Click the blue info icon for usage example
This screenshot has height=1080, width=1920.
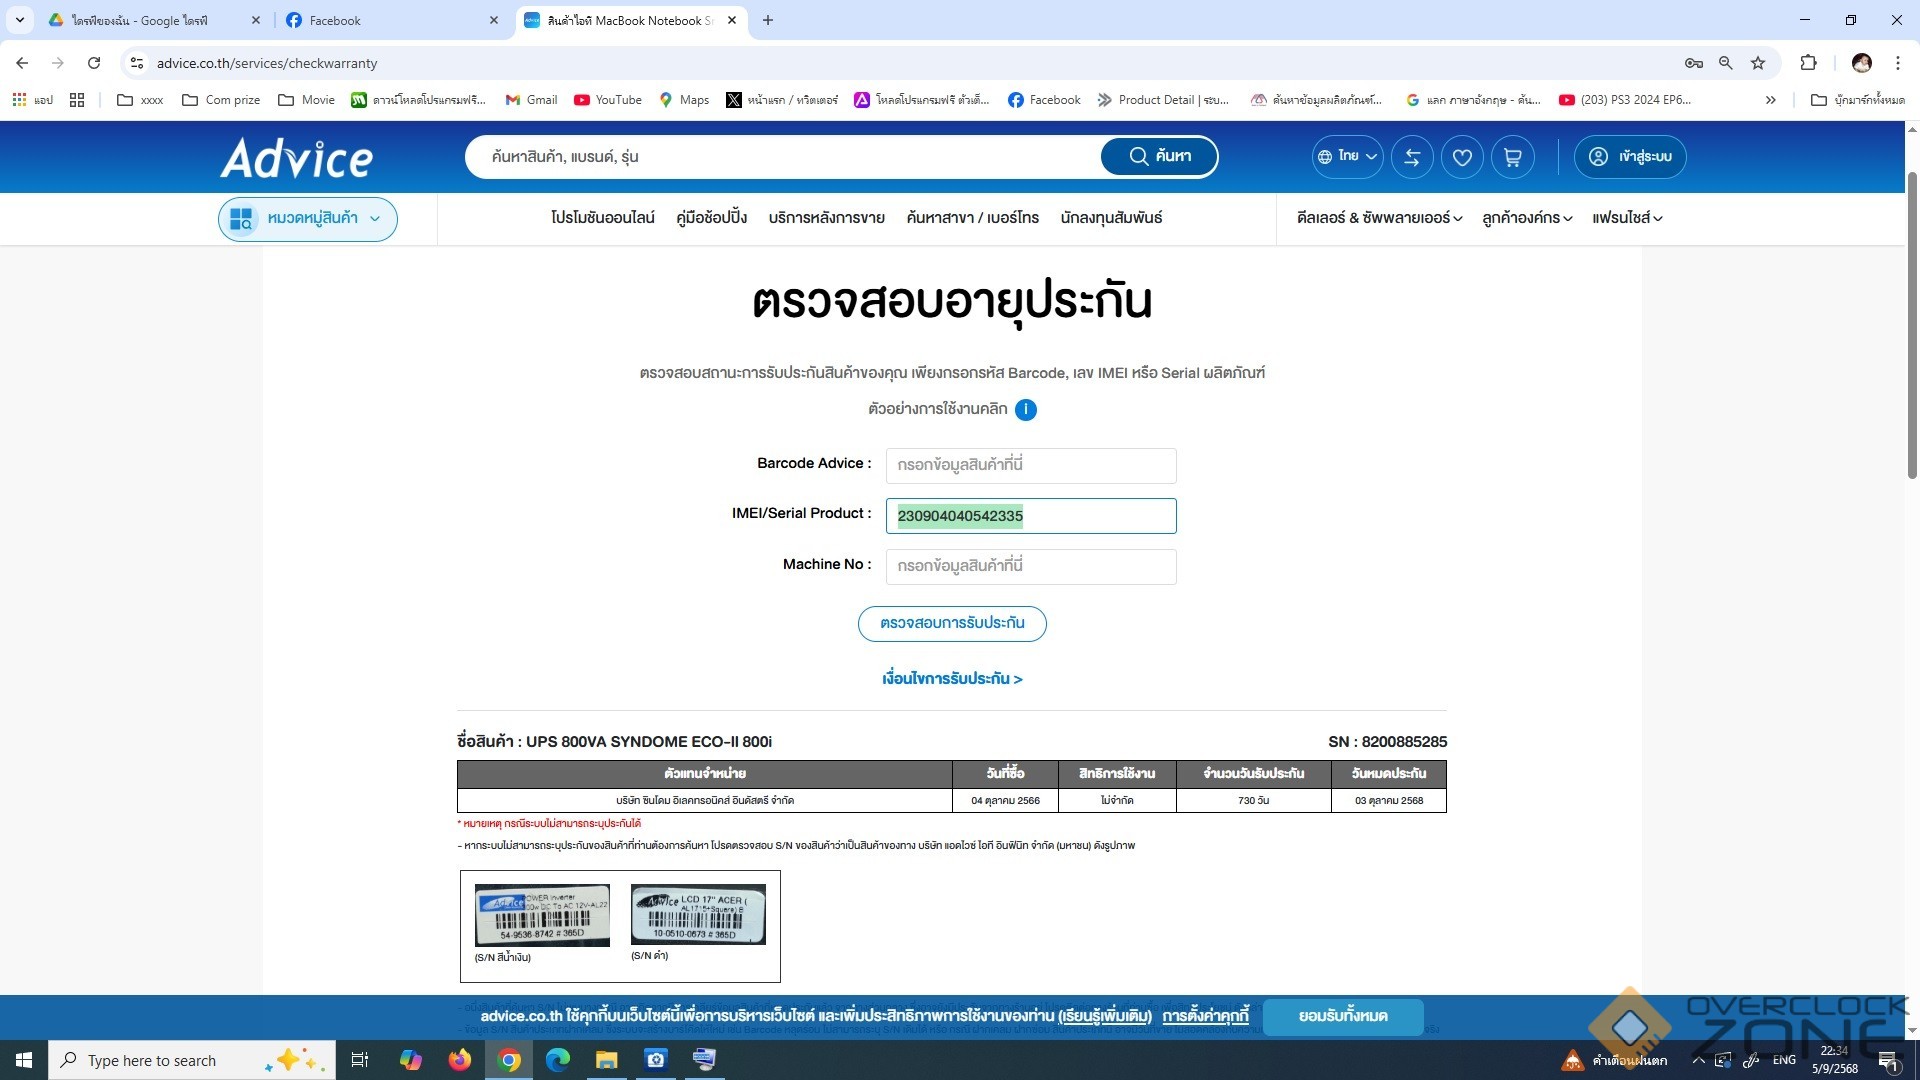pos(1025,409)
